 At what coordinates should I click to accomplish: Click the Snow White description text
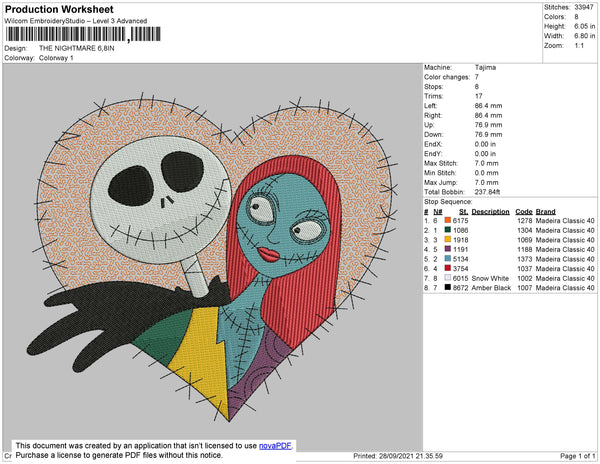pyautogui.click(x=490, y=278)
